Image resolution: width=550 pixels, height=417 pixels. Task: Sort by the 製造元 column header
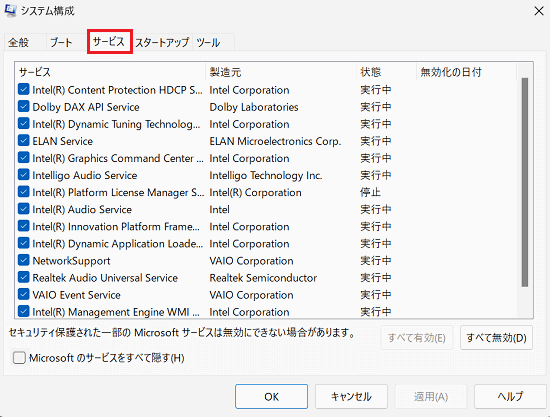click(x=281, y=72)
